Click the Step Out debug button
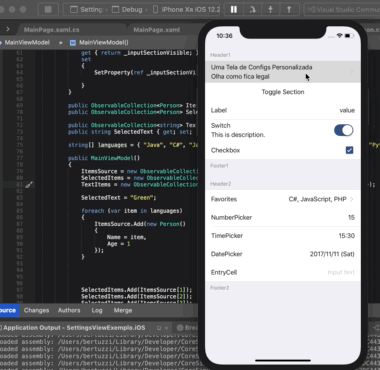 coord(289,9)
